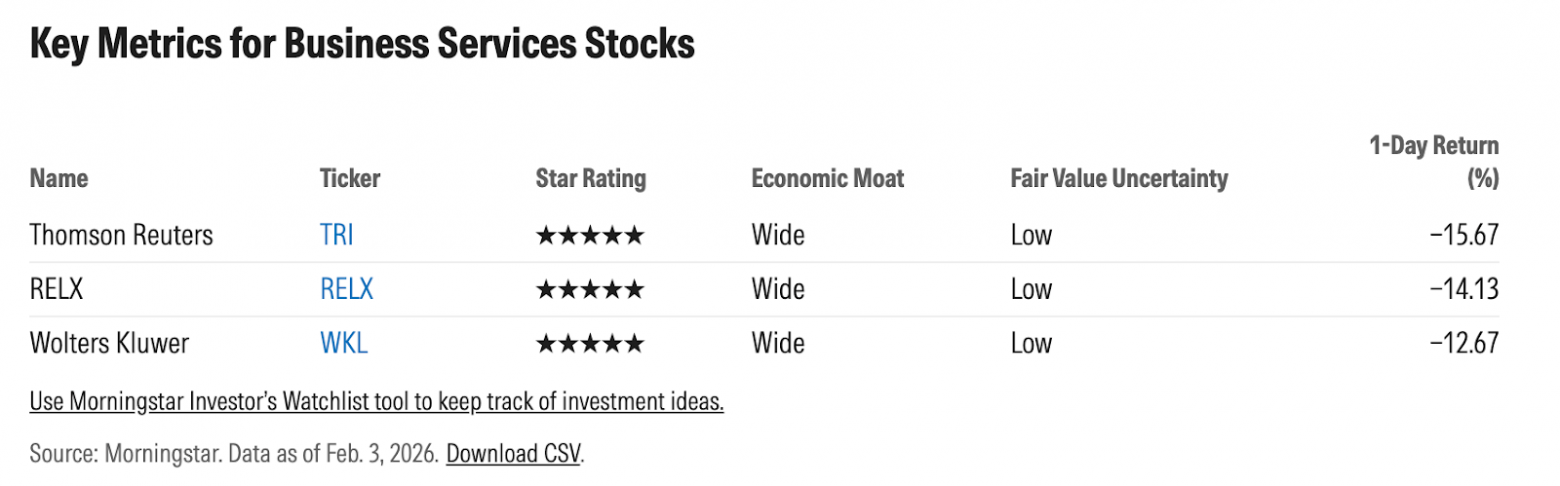Screen dimensions: 1560x486
Task: Click Wolters Kluwer five-star rating
Action: click(x=590, y=344)
